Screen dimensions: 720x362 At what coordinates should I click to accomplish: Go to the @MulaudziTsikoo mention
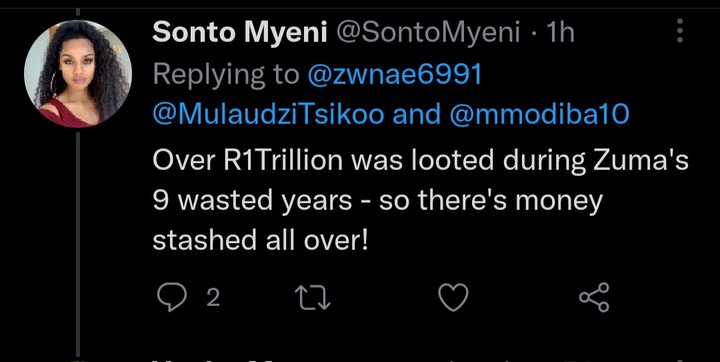coord(268,115)
